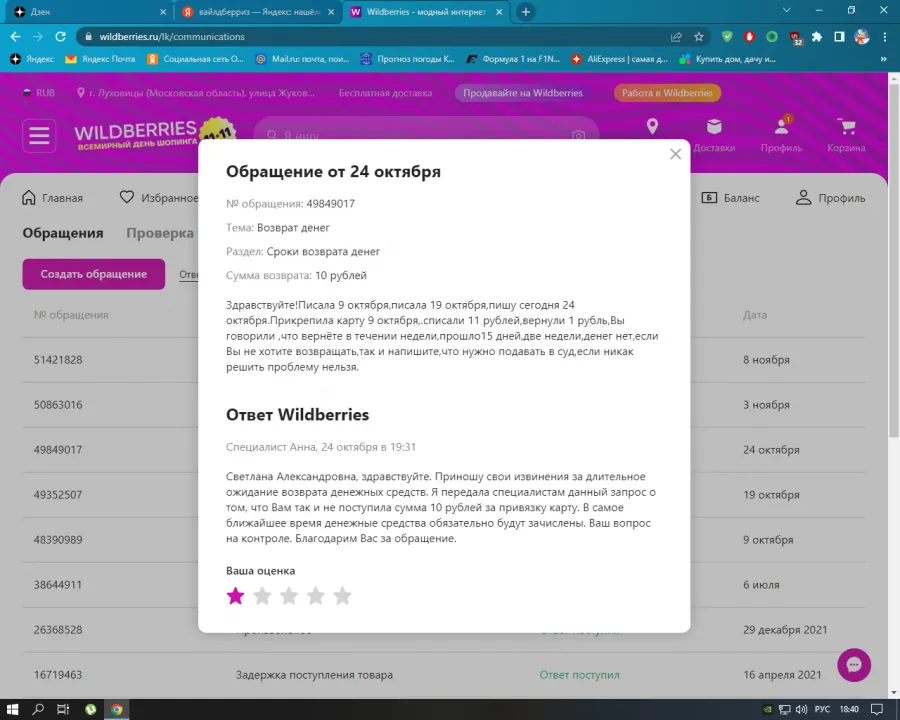The height and width of the screenshot is (720, 900).
Task: Open a new browser tab
Action: pos(526,11)
